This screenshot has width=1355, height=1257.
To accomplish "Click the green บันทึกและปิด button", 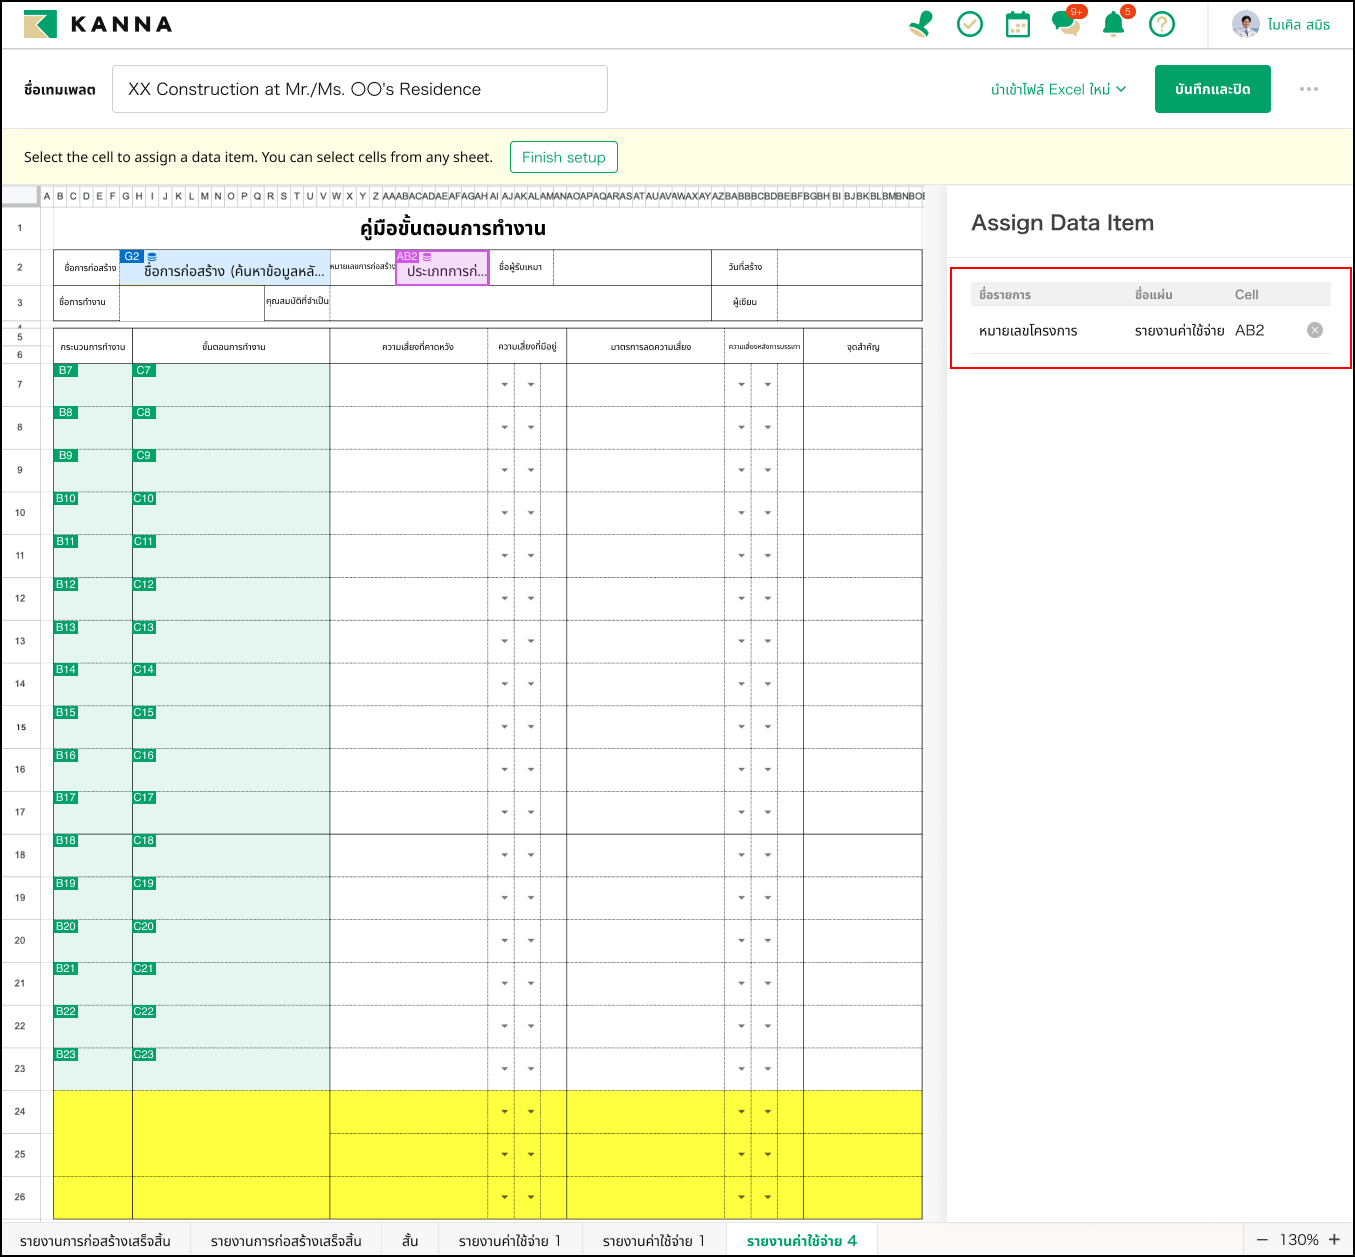I will (1212, 89).
